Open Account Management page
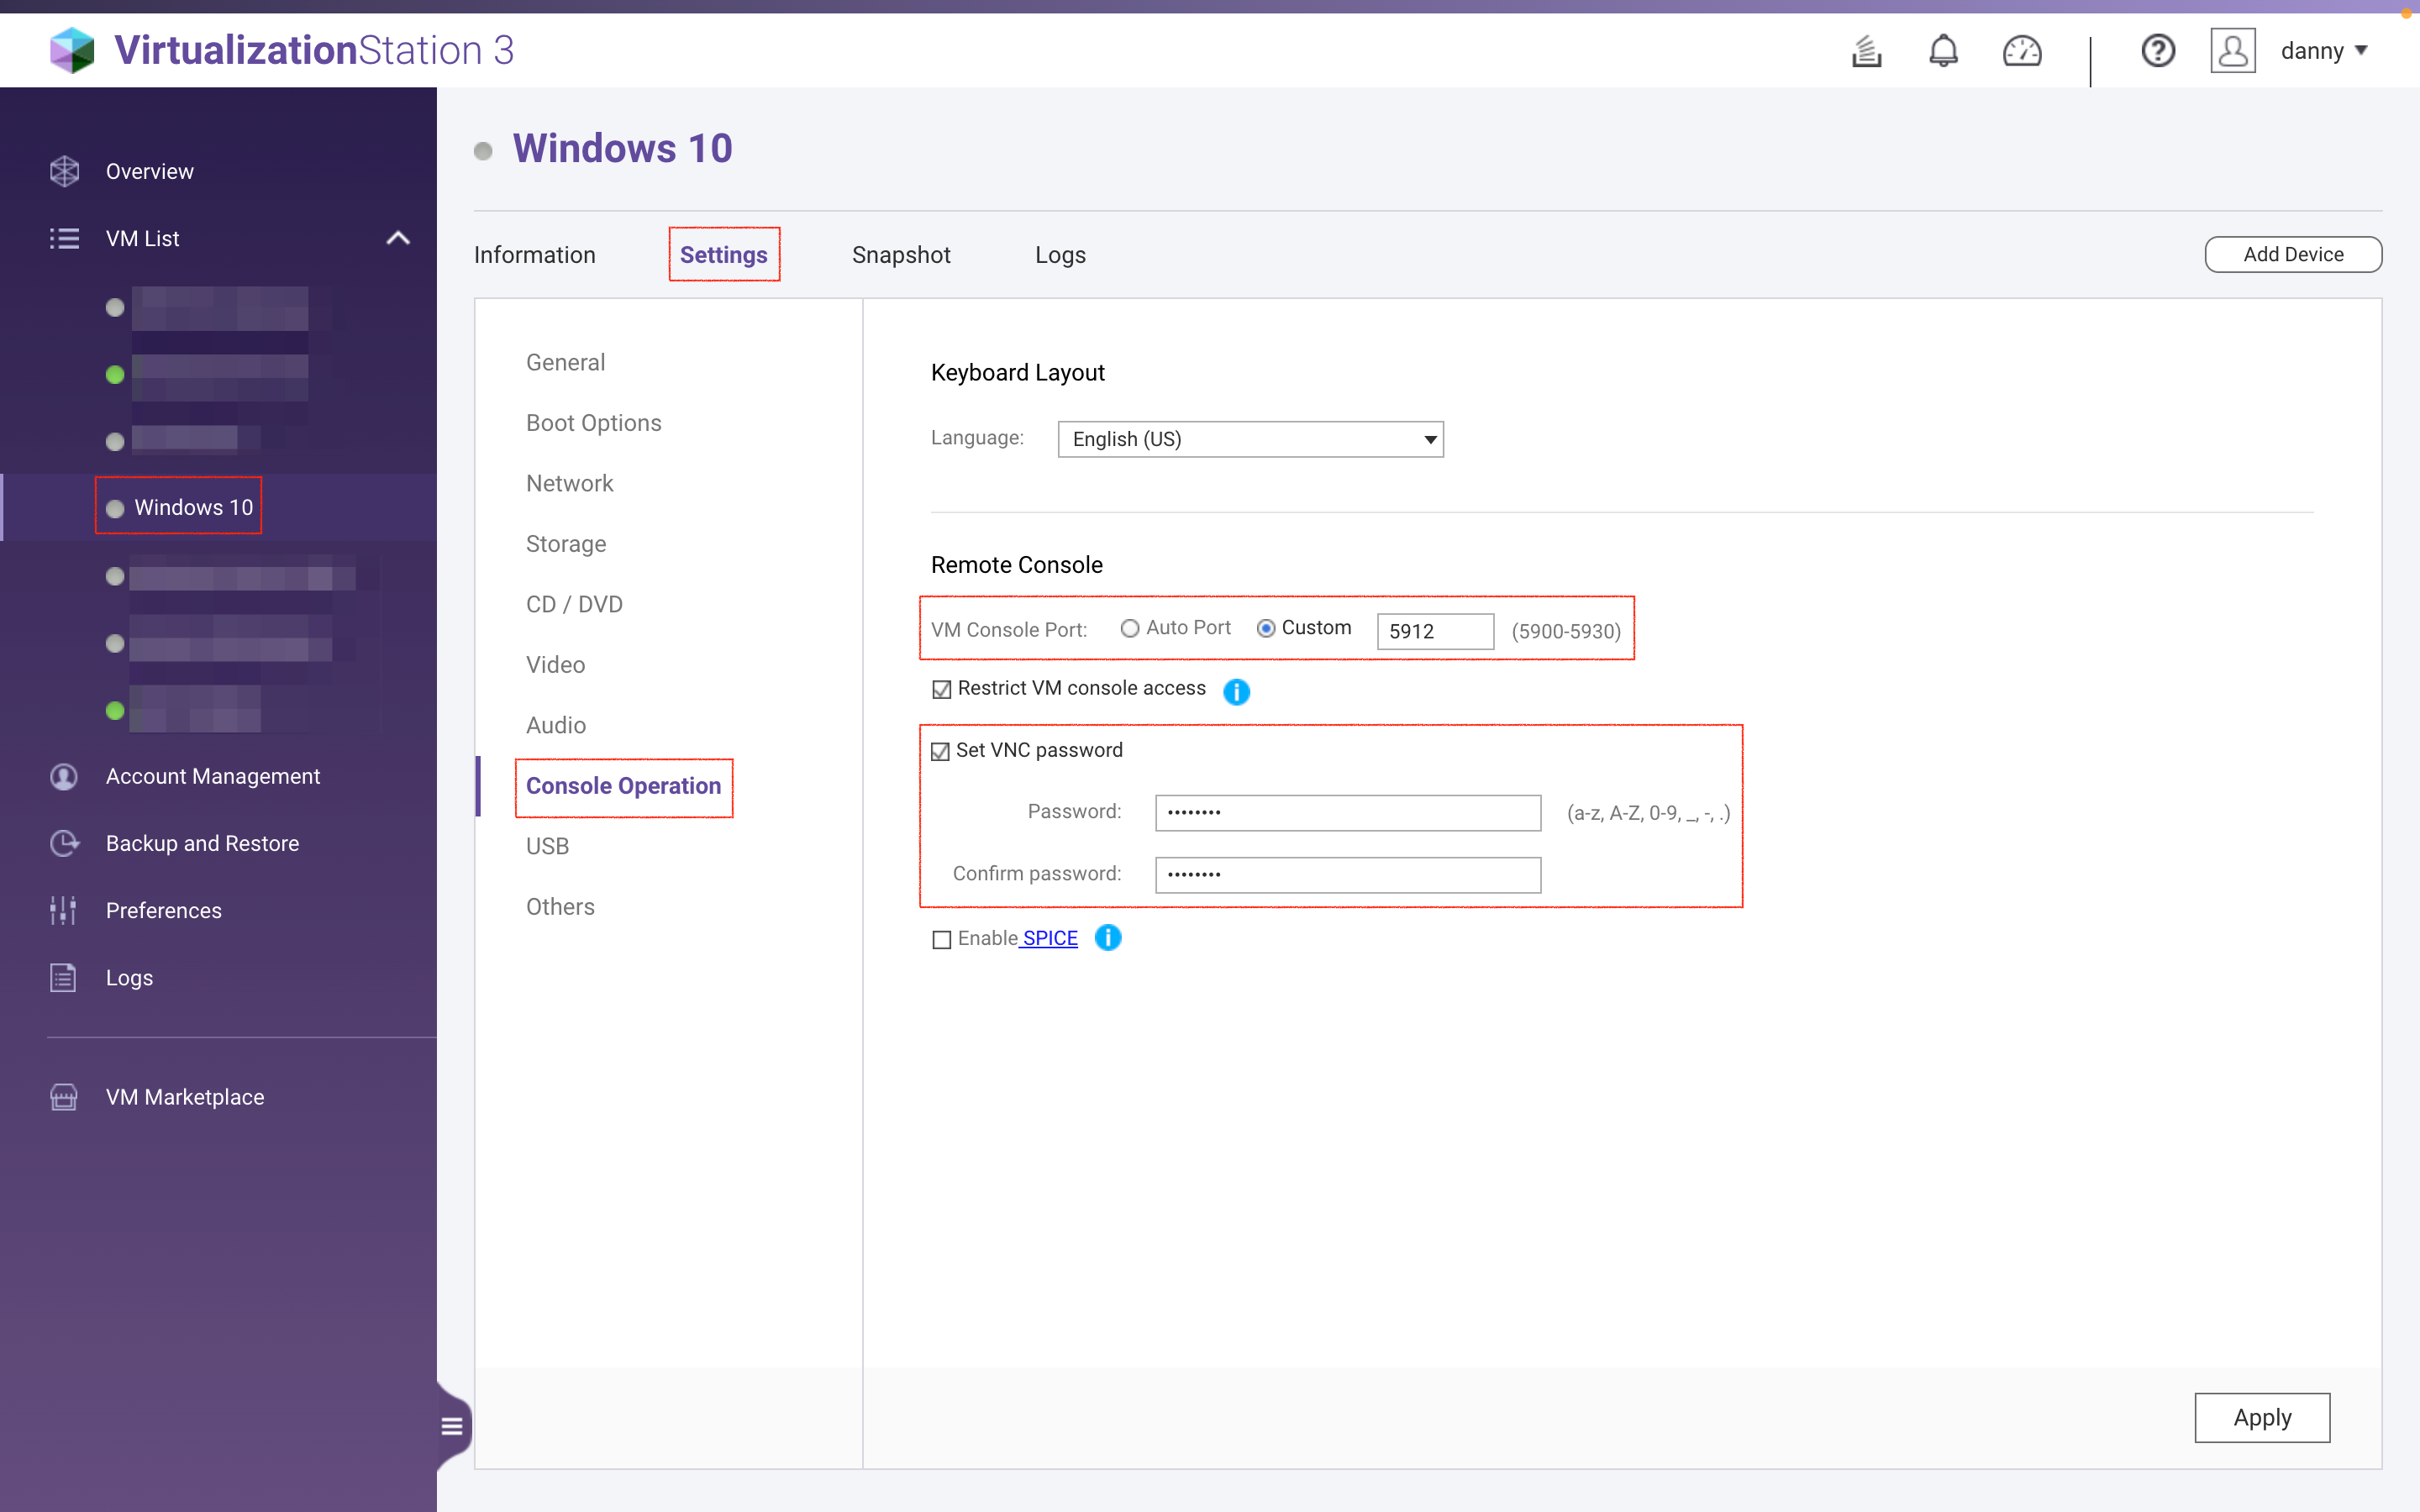The width and height of the screenshot is (2420, 1512). click(213, 776)
